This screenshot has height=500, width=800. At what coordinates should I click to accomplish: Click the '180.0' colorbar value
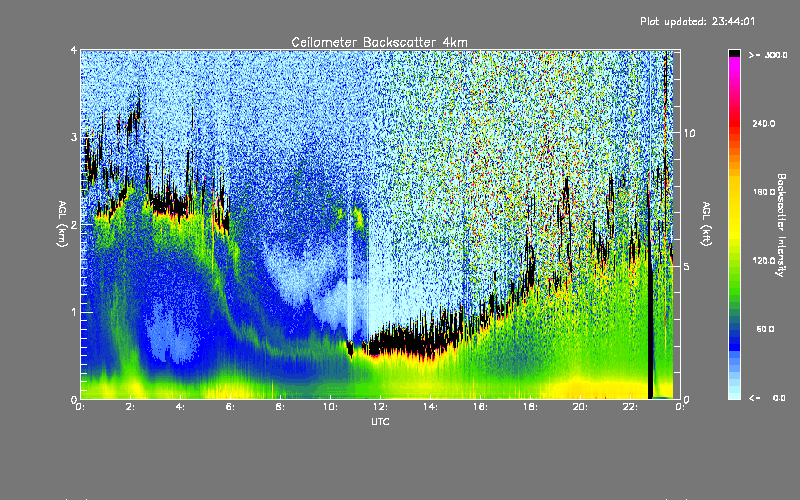[x=764, y=192]
